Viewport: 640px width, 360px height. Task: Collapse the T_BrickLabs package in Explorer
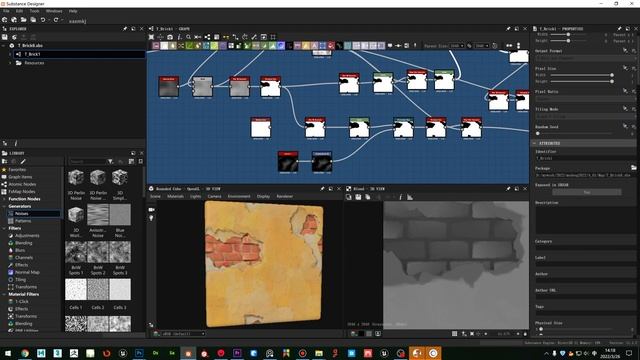tap(4, 46)
